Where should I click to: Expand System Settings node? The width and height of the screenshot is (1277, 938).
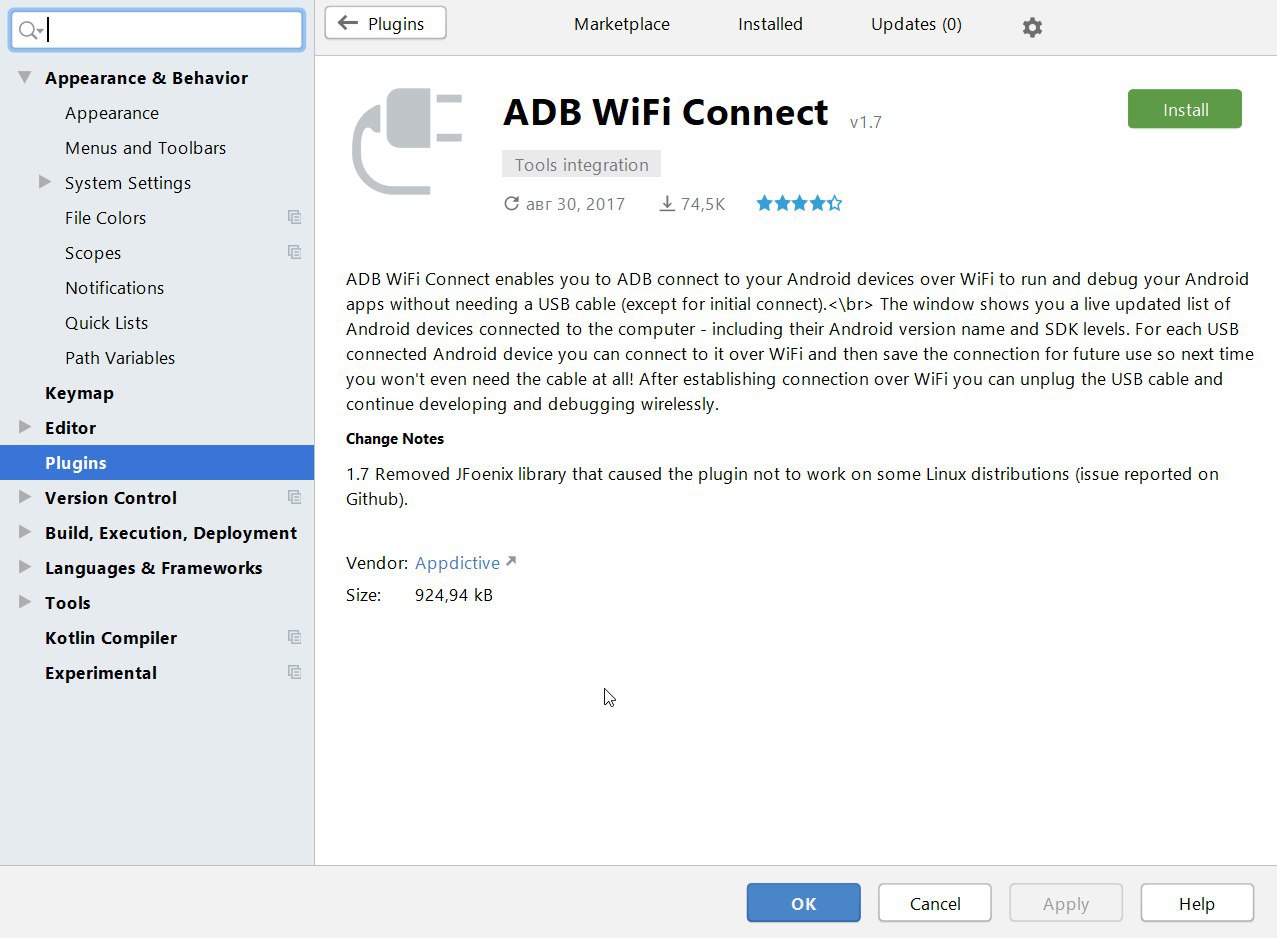pyautogui.click(x=45, y=182)
